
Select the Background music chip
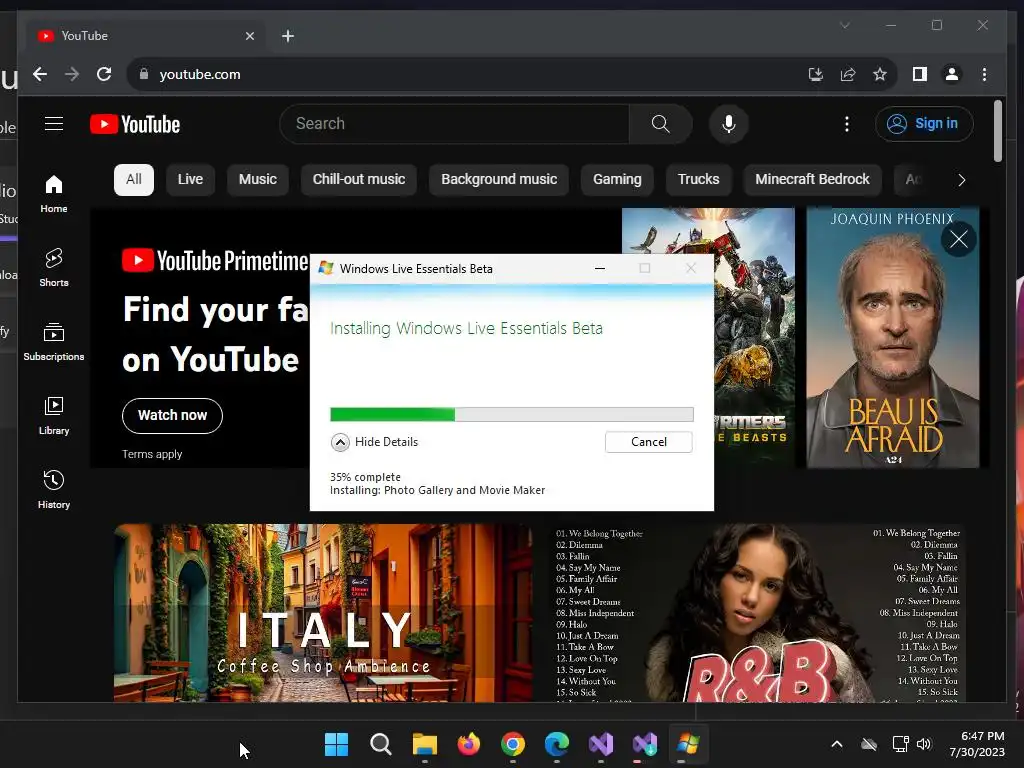[x=499, y=180]
